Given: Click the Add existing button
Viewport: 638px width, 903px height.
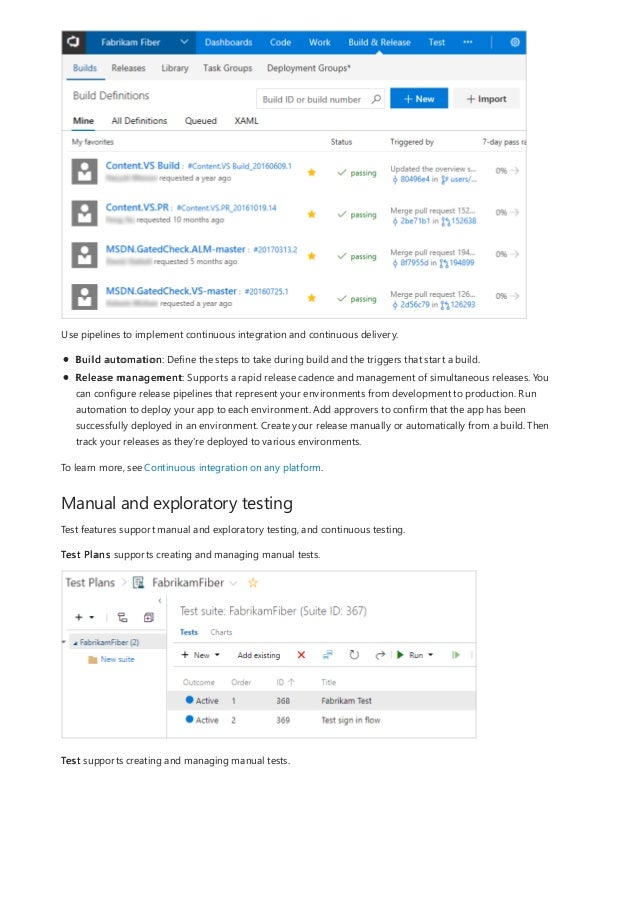Looking at the screenshot, I should tap(259, 655).
